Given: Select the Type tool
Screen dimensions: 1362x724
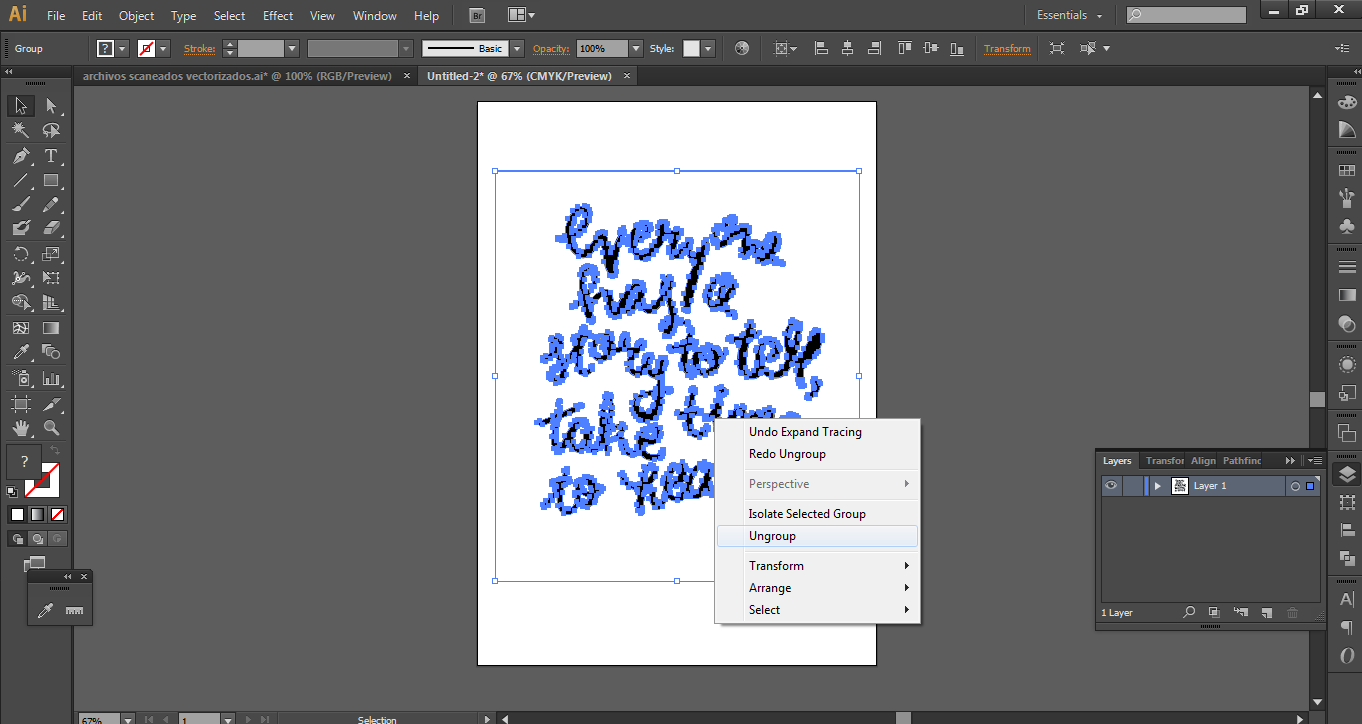Looking at the screenshot, I should click(51, 156).
